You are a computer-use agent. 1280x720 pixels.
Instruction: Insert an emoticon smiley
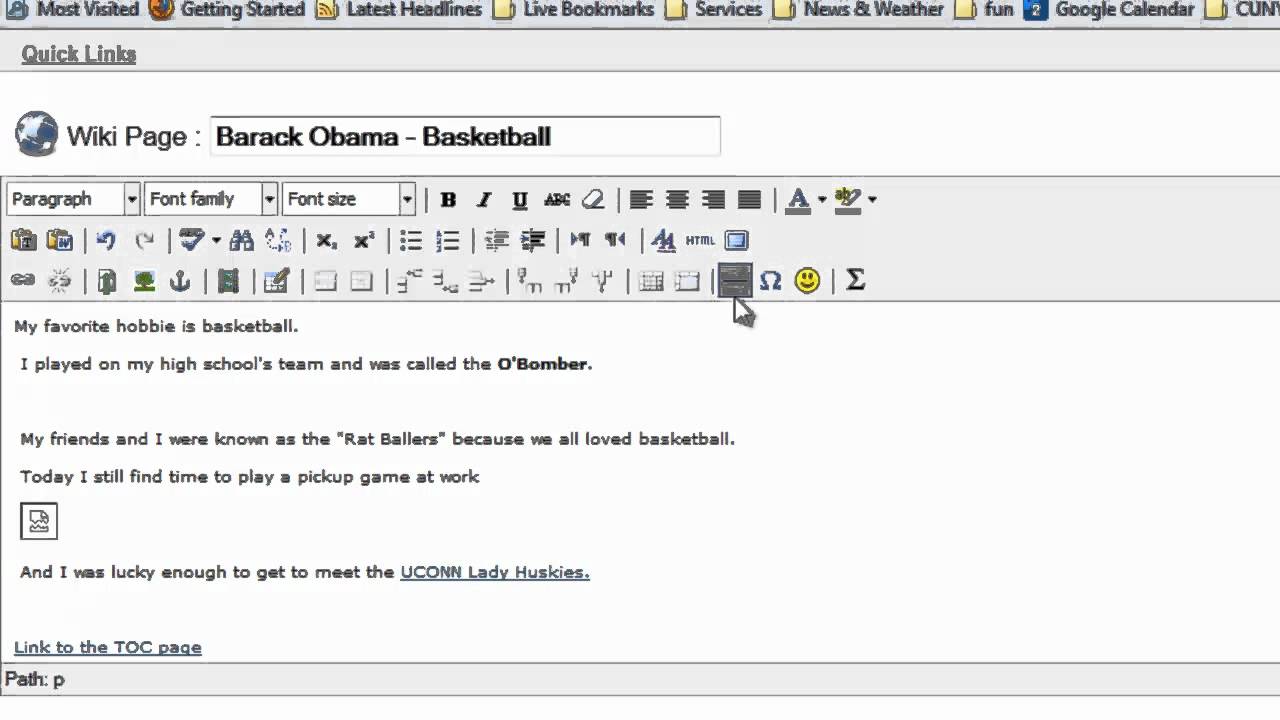[807, 281]
